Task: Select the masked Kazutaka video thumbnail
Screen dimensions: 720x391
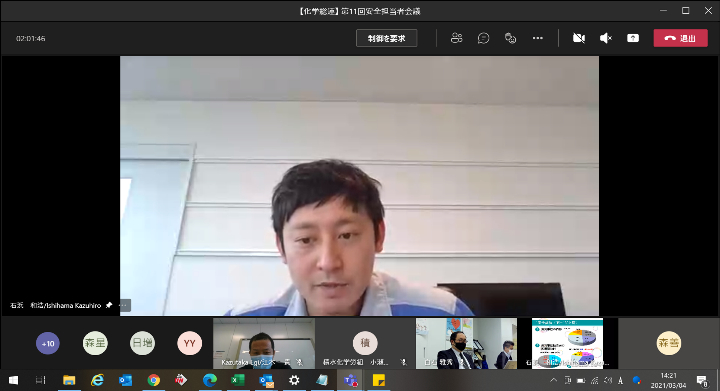Action: click(264, 343)
